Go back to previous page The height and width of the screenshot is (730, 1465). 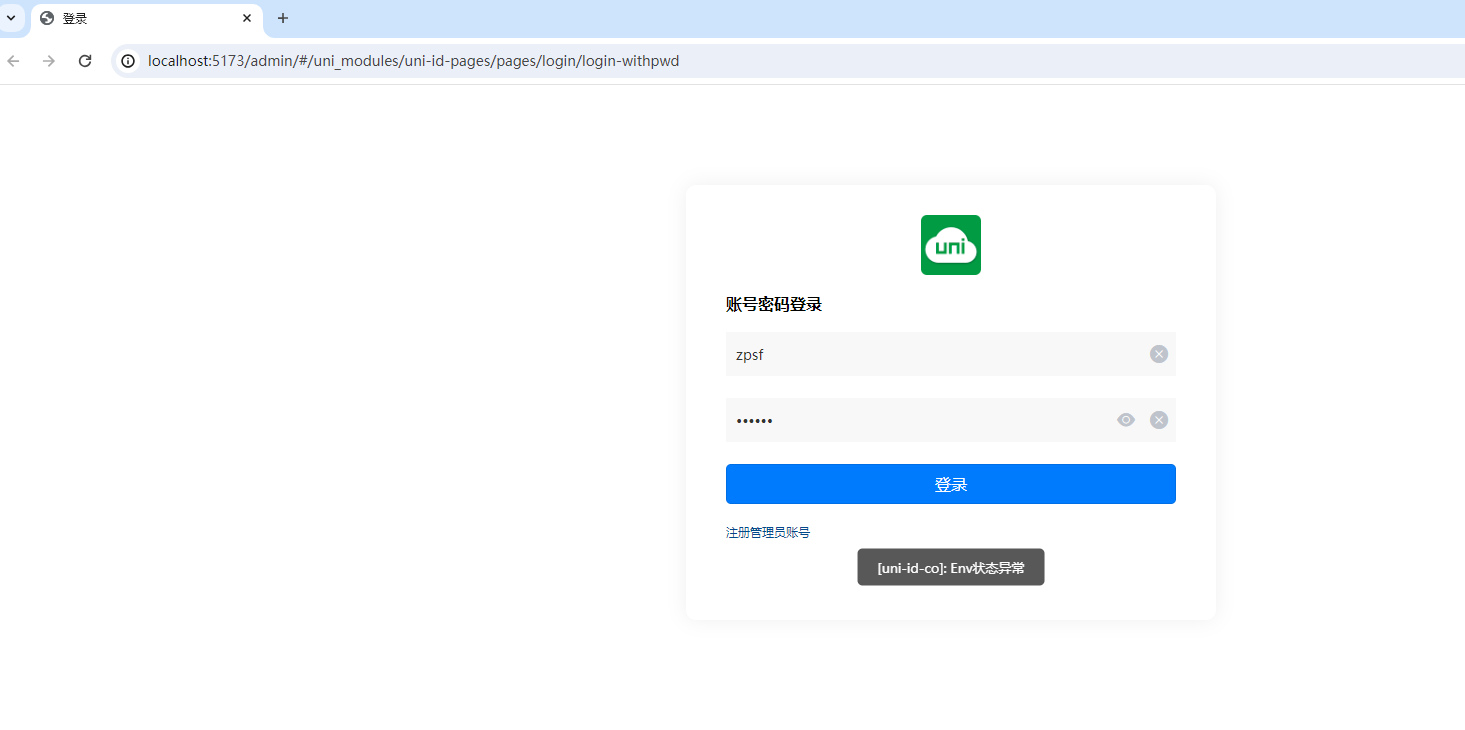[x=14, y=61]
